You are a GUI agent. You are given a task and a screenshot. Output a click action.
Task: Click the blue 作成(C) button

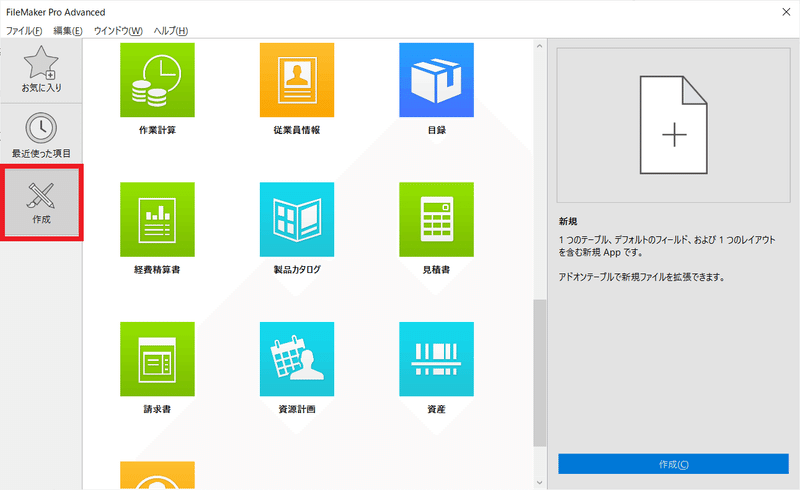coord(673,464)
